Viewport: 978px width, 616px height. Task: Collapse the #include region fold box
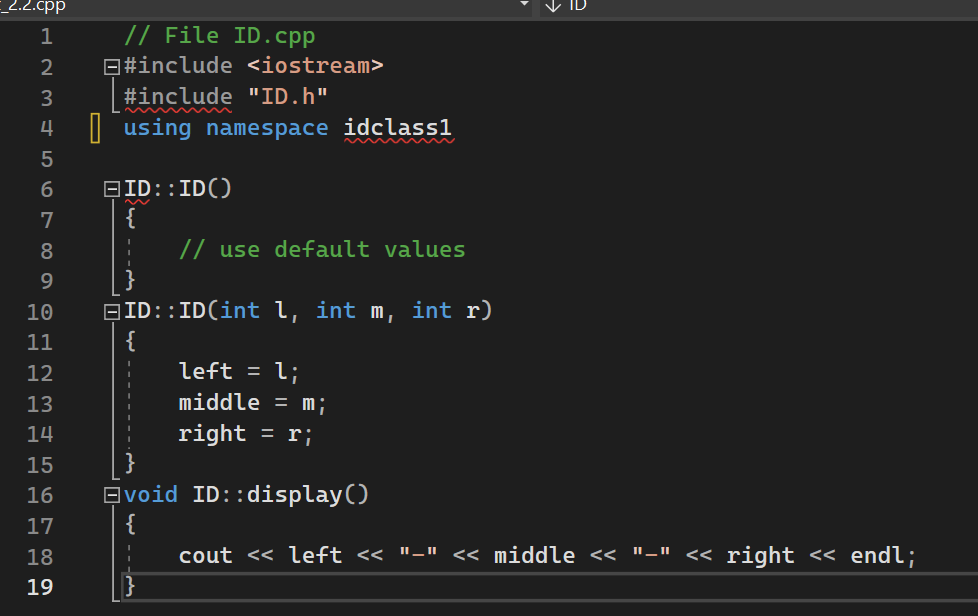click(x=111, y=66)
